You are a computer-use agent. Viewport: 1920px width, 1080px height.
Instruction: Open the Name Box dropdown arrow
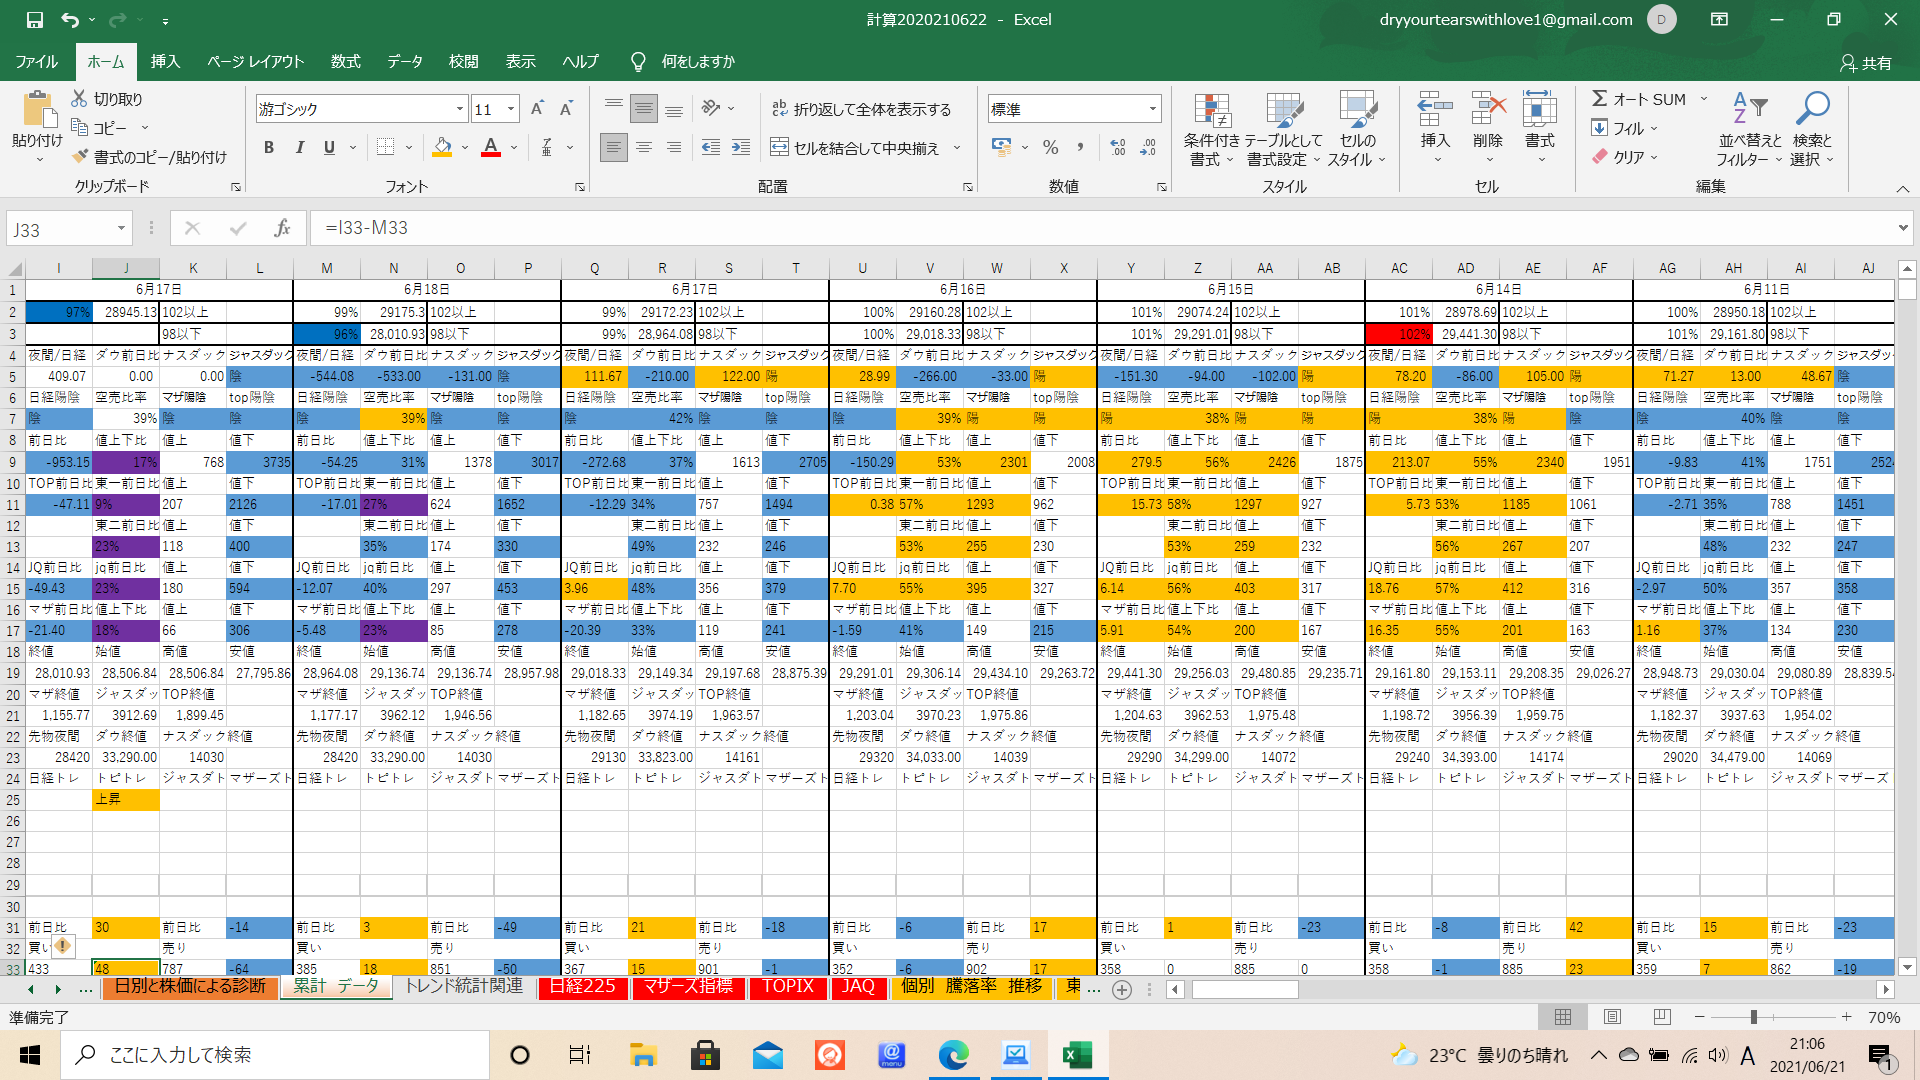pos(121,229)
